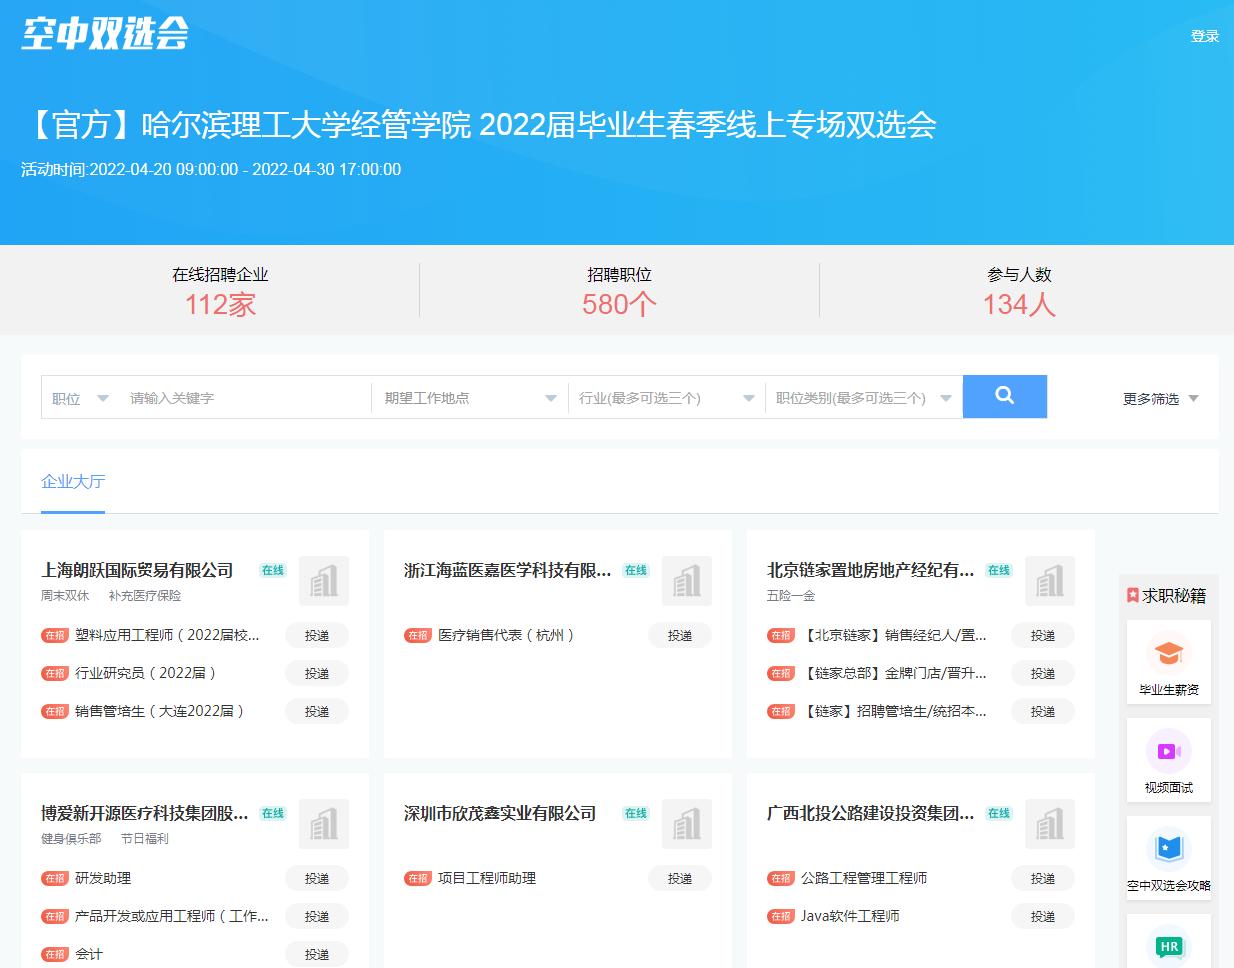This screenshot has width=1234, height=968.
Task: Expand 更多筛选 filter options
Action: click(x=1160, y=399)
